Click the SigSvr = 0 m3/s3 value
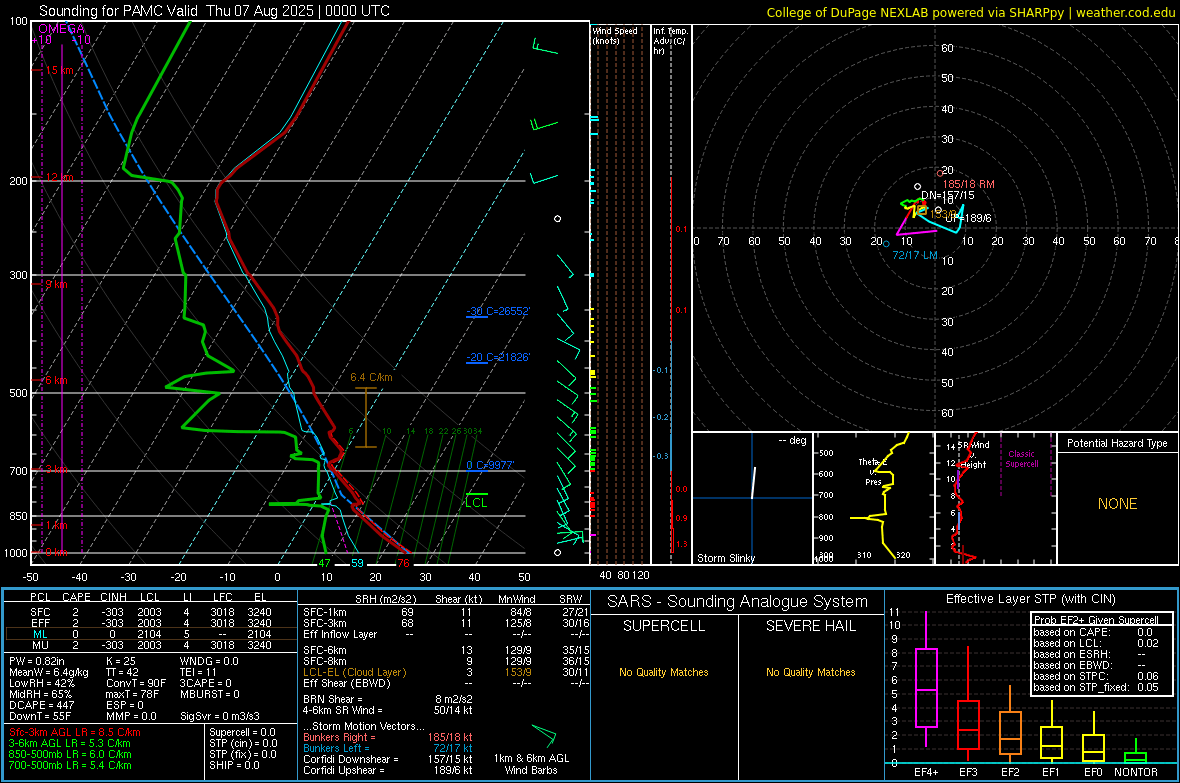The height and width of the screenshot is (783, 1180). coord(220,716)
